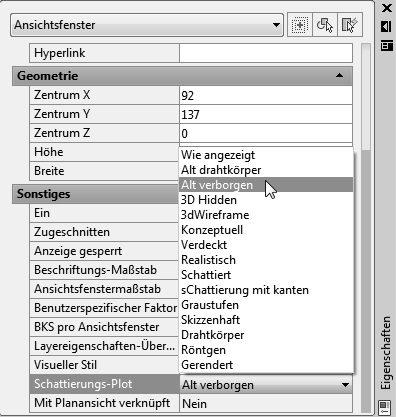396x417 pixels.
Task: Close the Eigenschaften palette
Action: 387,8
